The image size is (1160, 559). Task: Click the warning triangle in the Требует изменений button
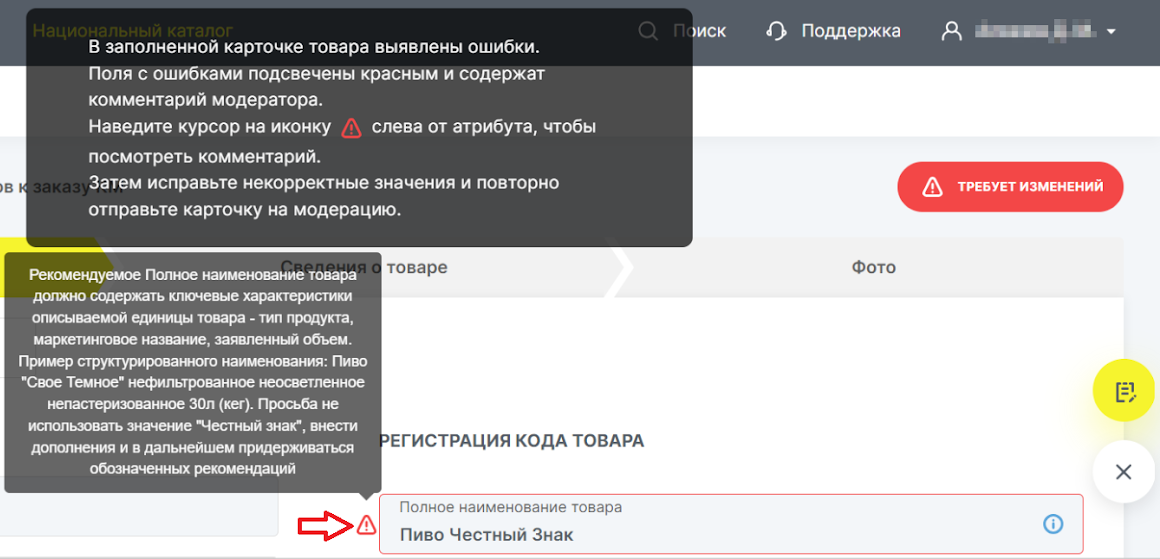coord(932,187)
